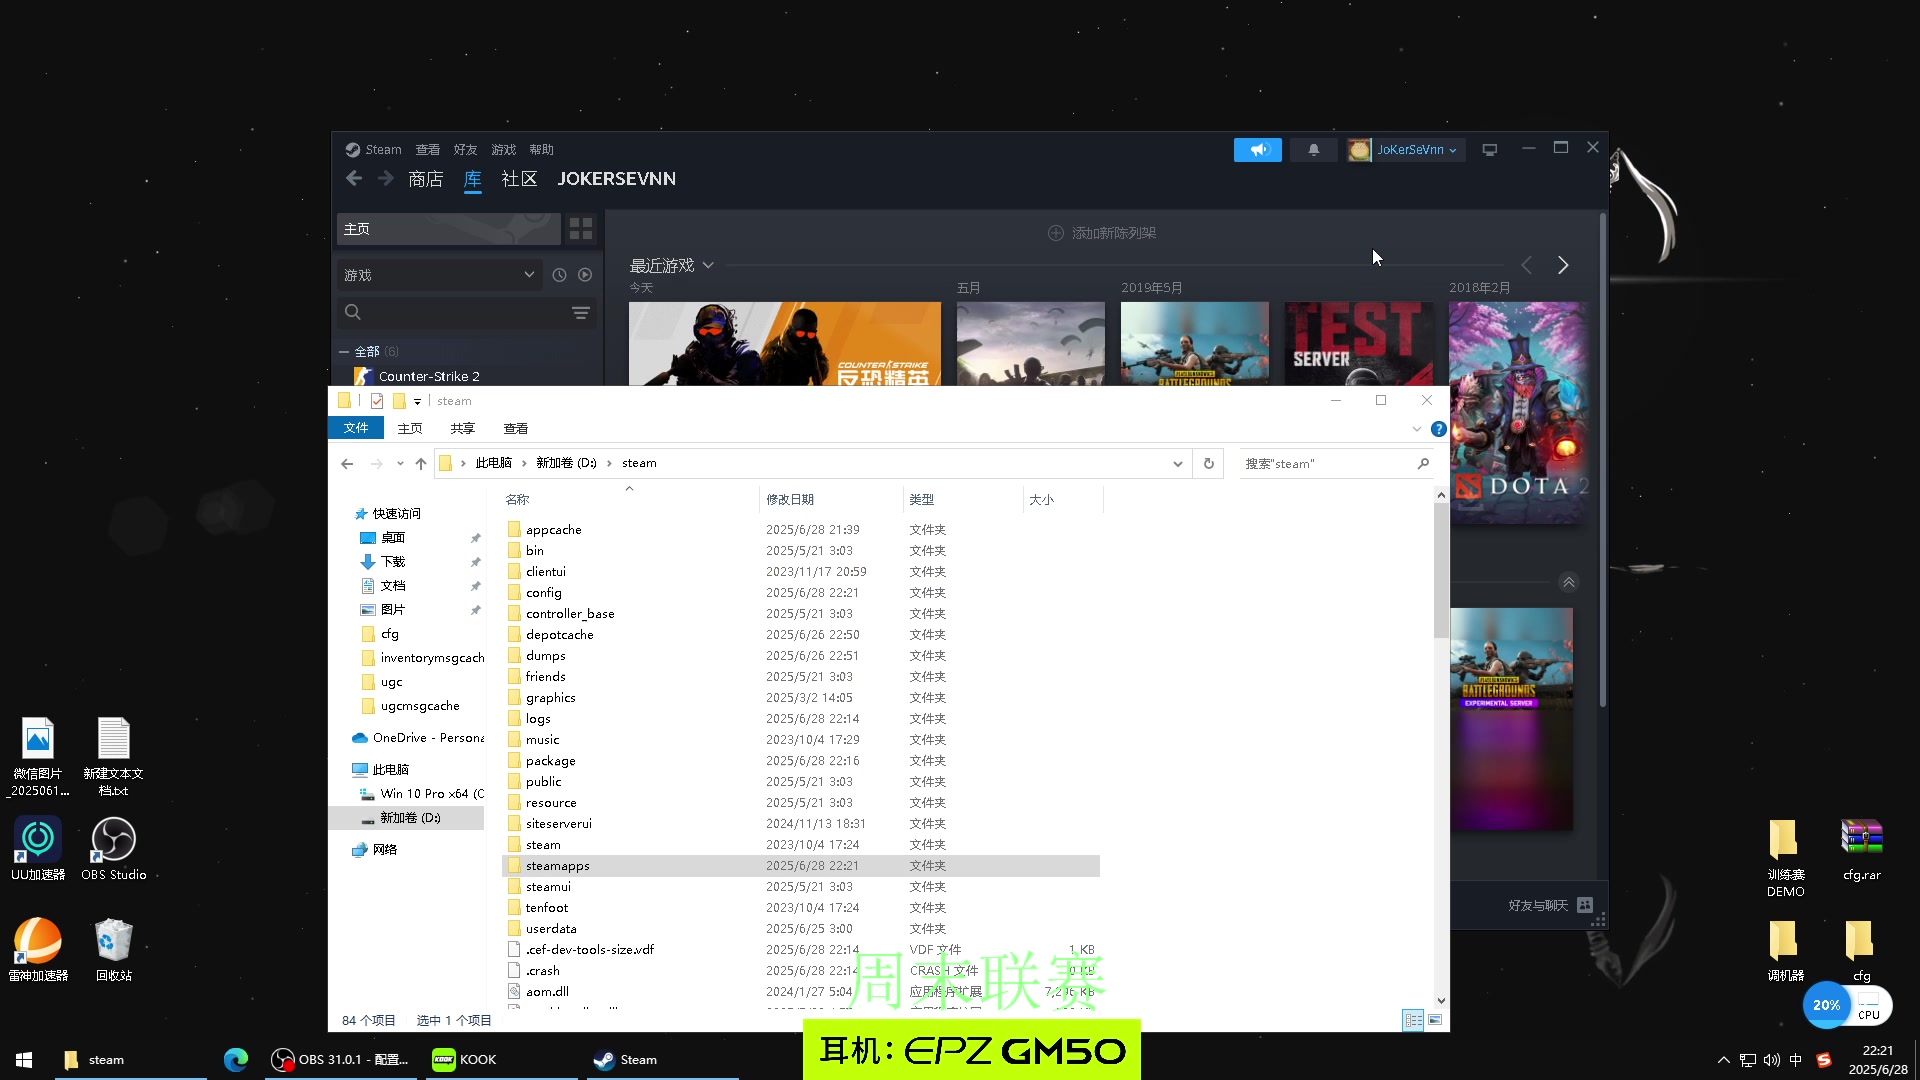Switch to 商店 tab in Steam

[425, 179]
